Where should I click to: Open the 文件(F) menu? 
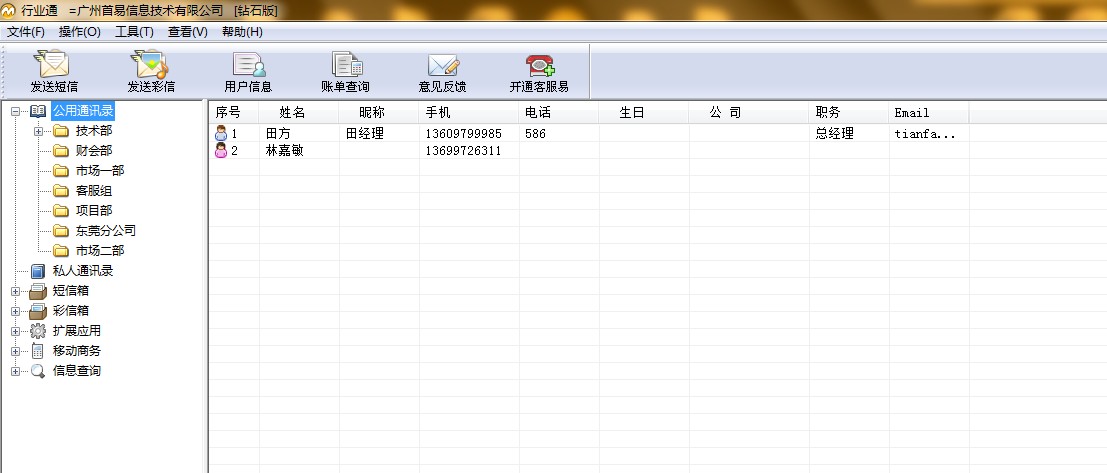(25, 32)
